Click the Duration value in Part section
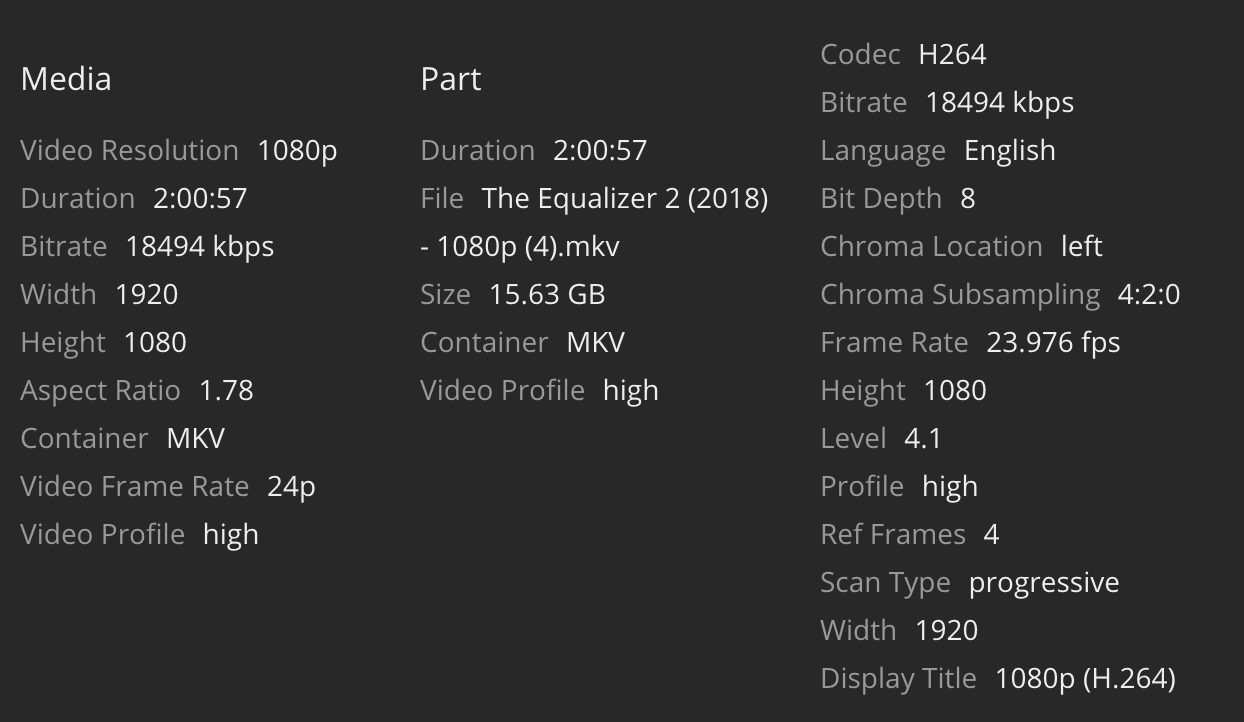The width and height of the screenshot is (1244, 722). (x=600, y=151)
